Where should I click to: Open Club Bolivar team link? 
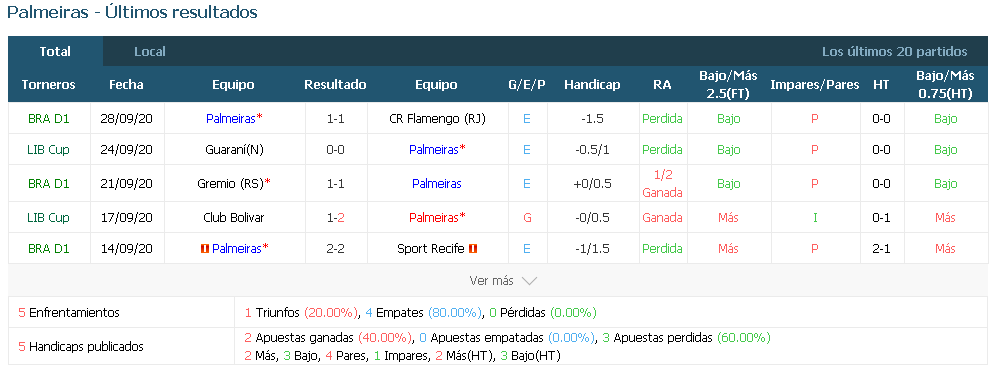pos(234,218)
